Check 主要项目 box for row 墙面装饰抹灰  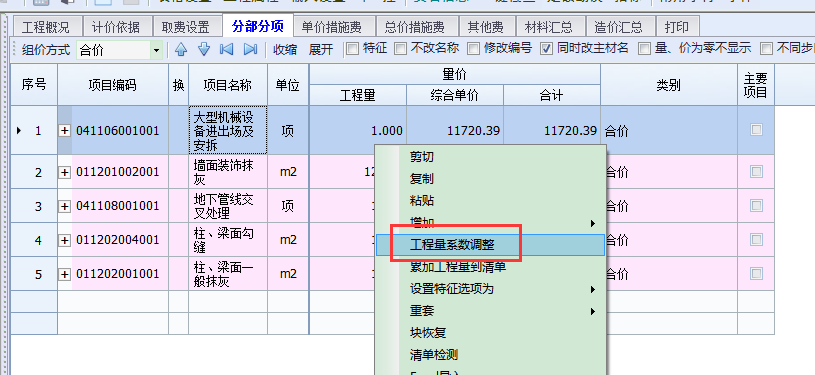tap(756, 171)
